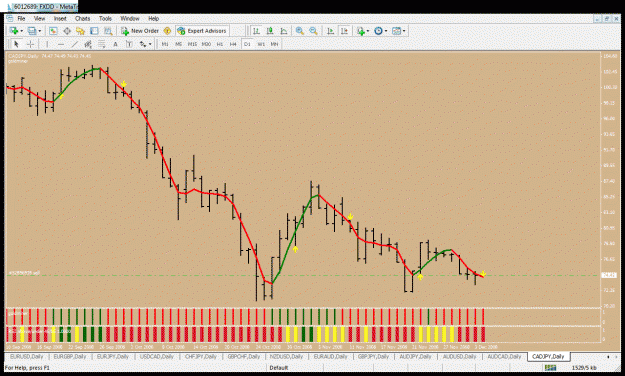
Task: Select the D1 daily timeframe button
Action: click(x=247, y=44)
